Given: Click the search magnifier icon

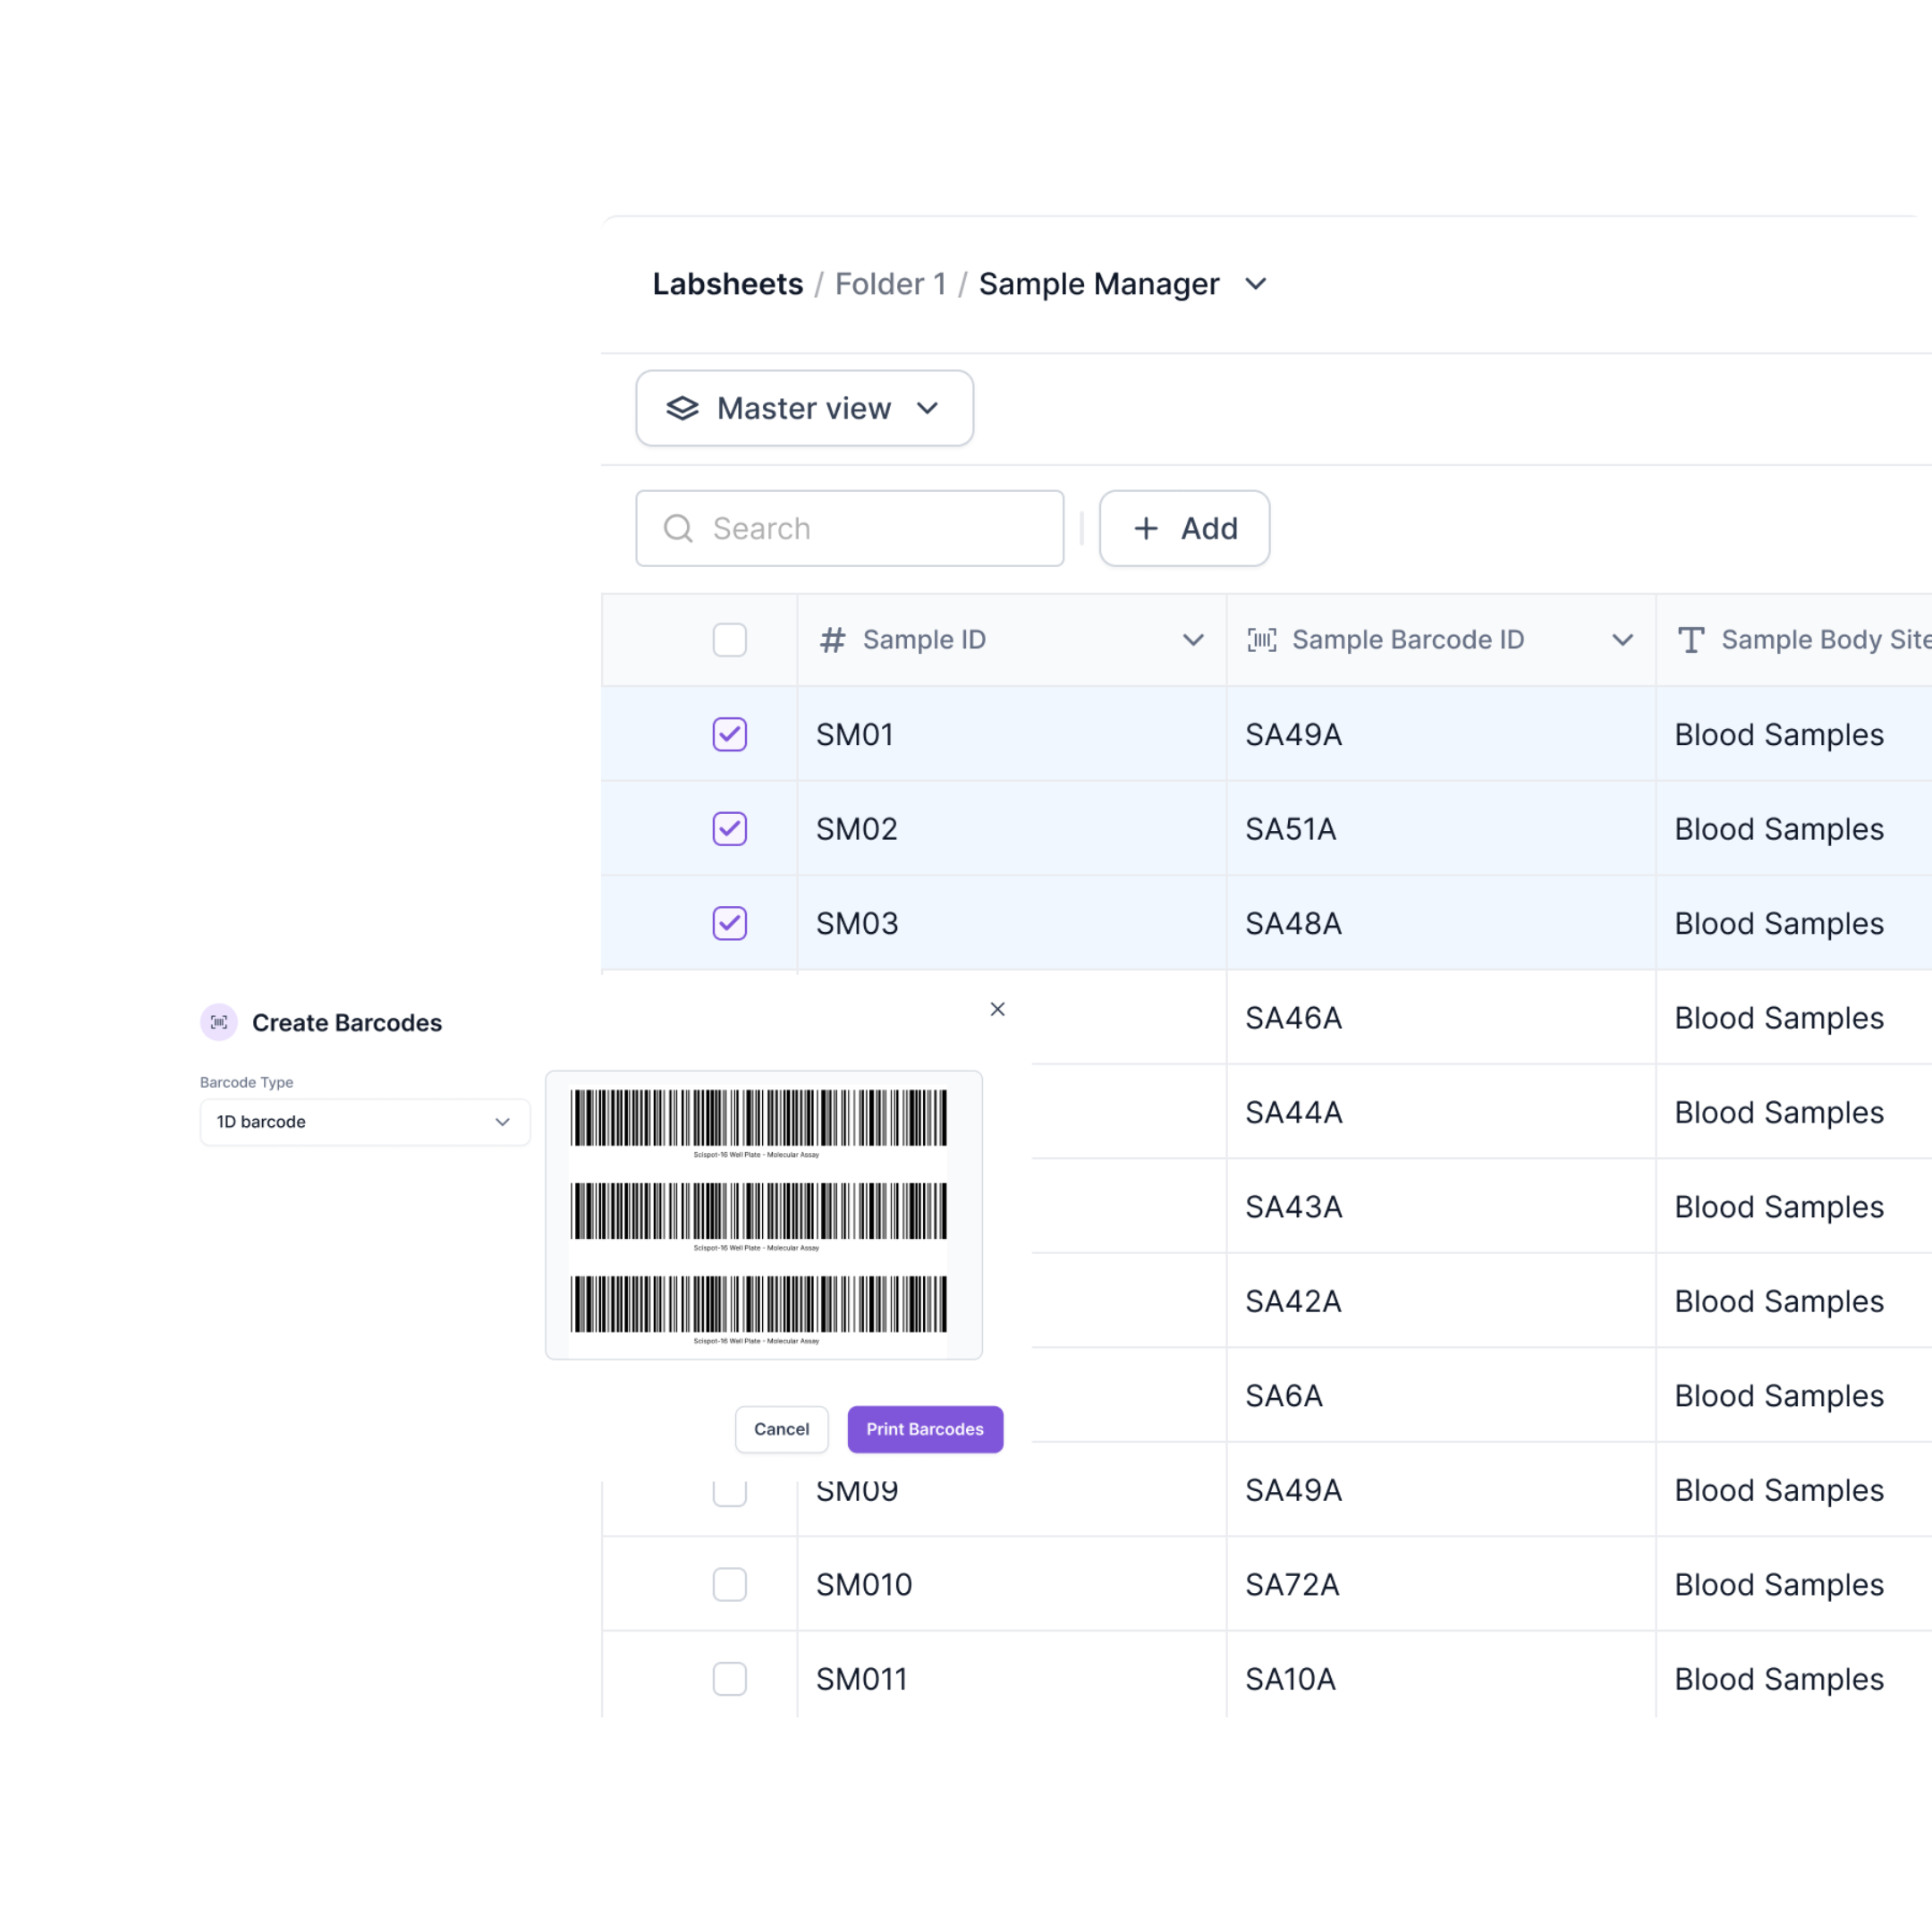Looking at the screenshot, I should [678, 528].
